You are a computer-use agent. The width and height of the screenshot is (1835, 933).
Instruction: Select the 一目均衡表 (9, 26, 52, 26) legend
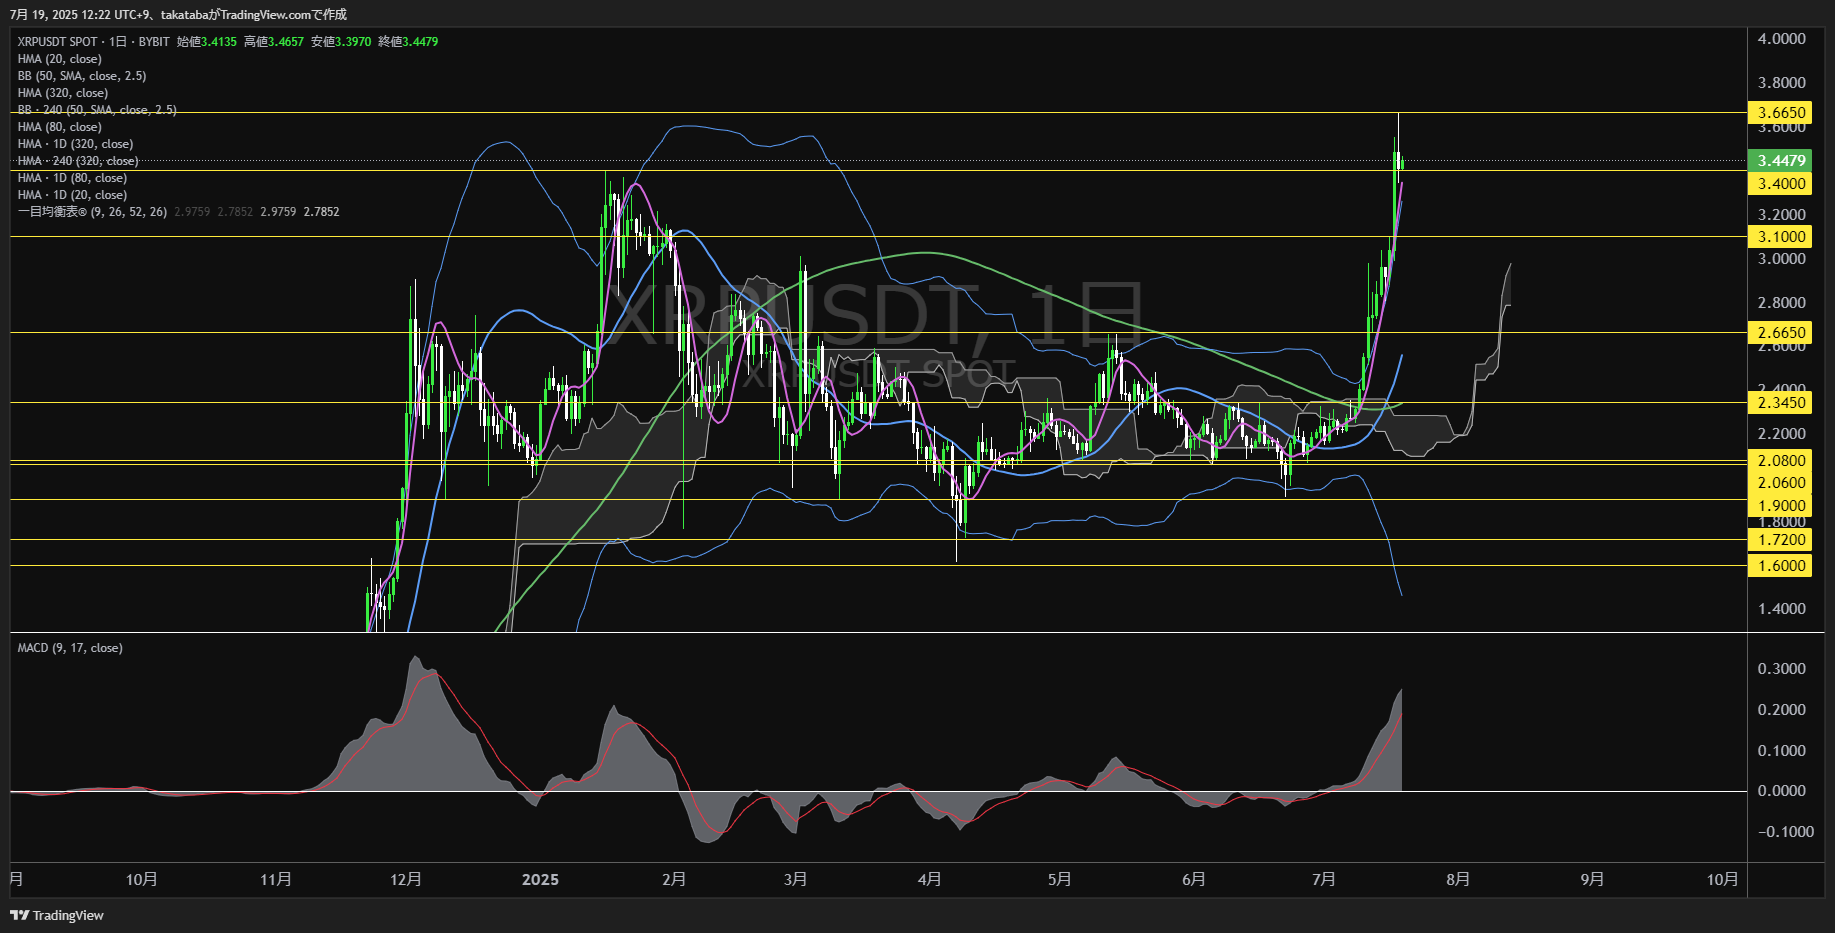(x=92, y=212)
